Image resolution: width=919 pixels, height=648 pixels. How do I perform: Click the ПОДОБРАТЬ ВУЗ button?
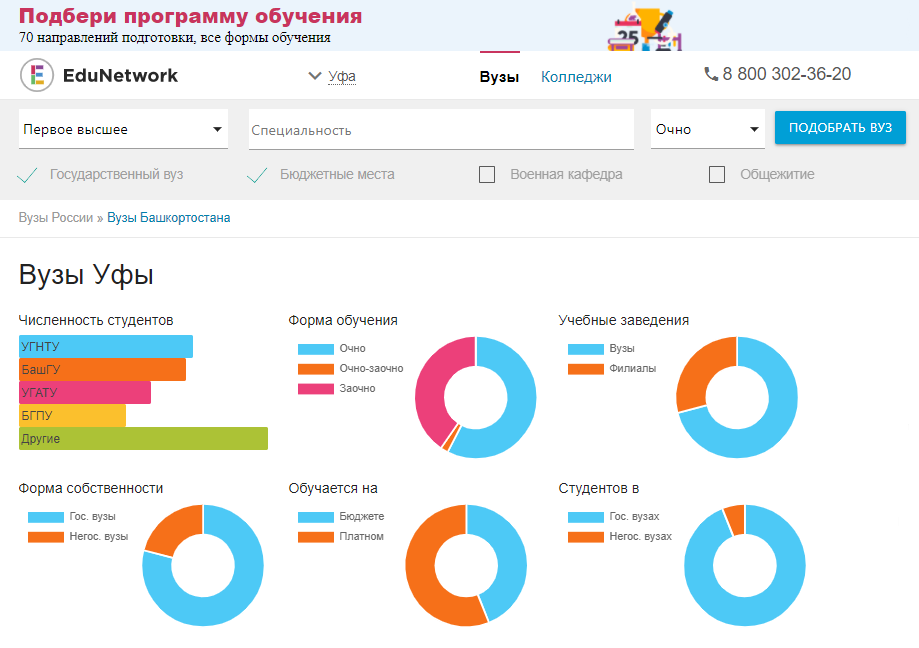(840, 127)
